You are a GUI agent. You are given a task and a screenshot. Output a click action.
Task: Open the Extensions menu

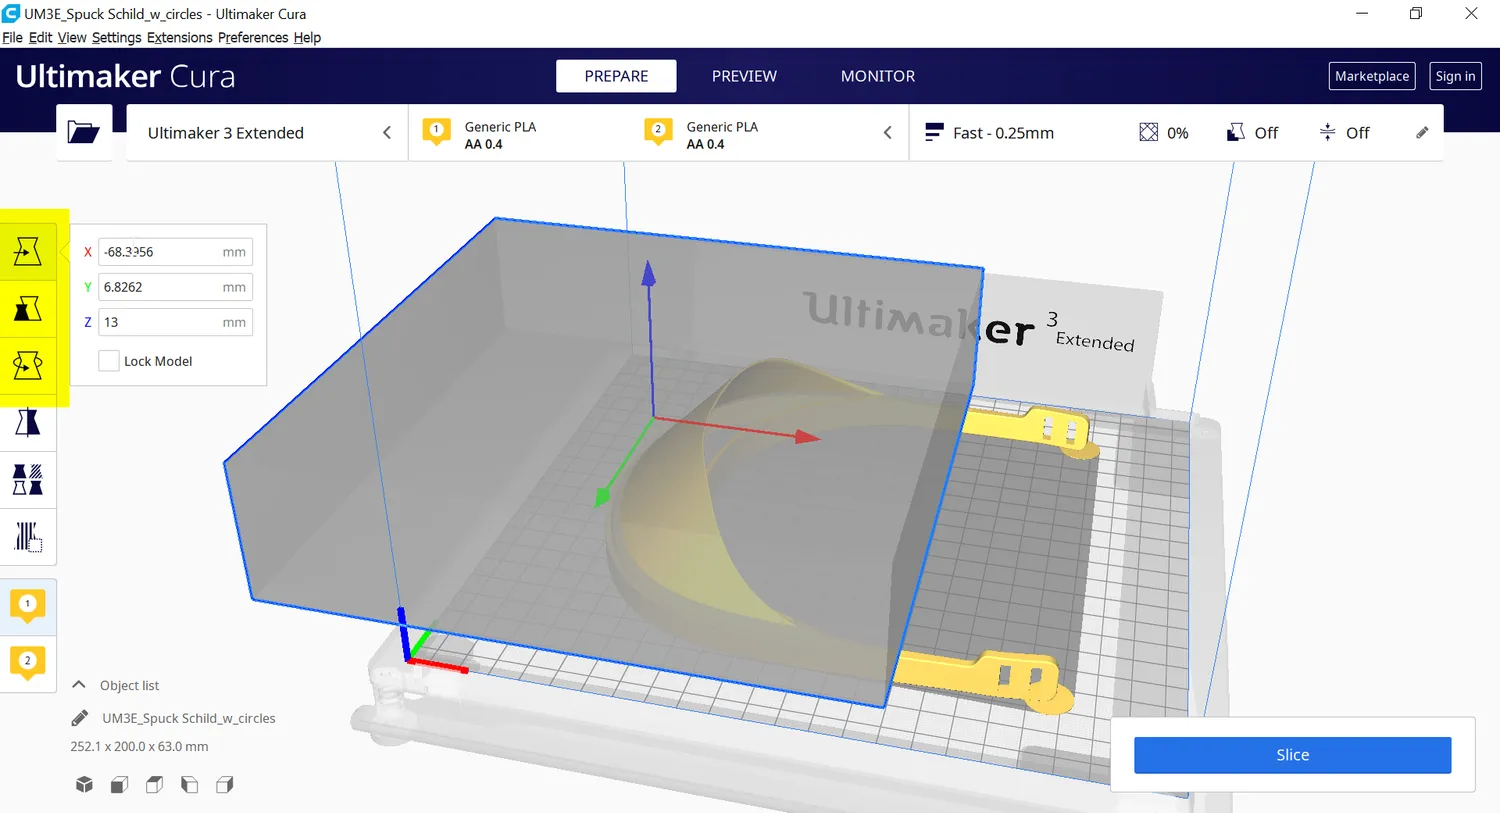[x=180, y=37]
